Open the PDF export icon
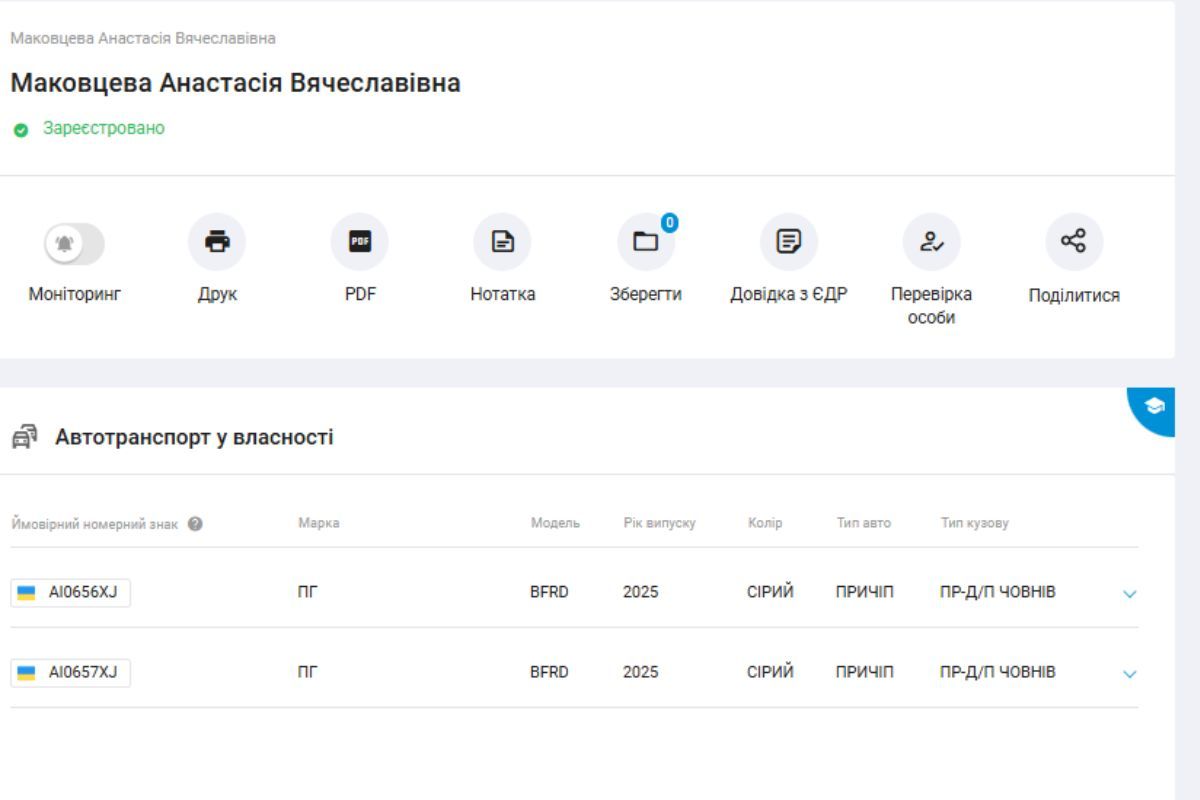The image size is (1200, 800). click(x=360, y=241)
